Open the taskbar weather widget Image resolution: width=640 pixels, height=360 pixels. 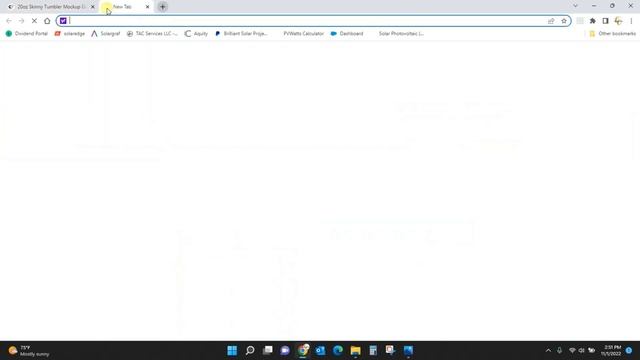(x=29, y=350)
